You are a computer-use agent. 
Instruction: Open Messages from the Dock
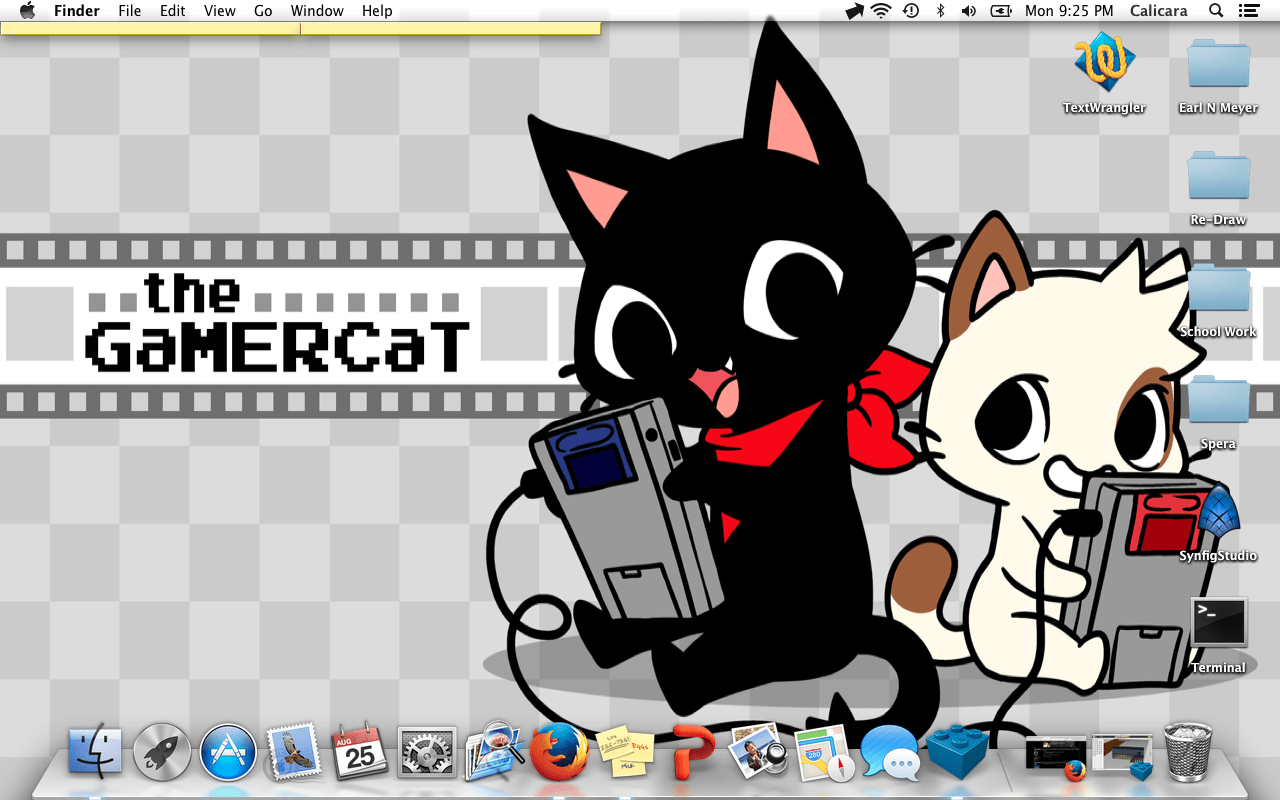tap(889, 752)
